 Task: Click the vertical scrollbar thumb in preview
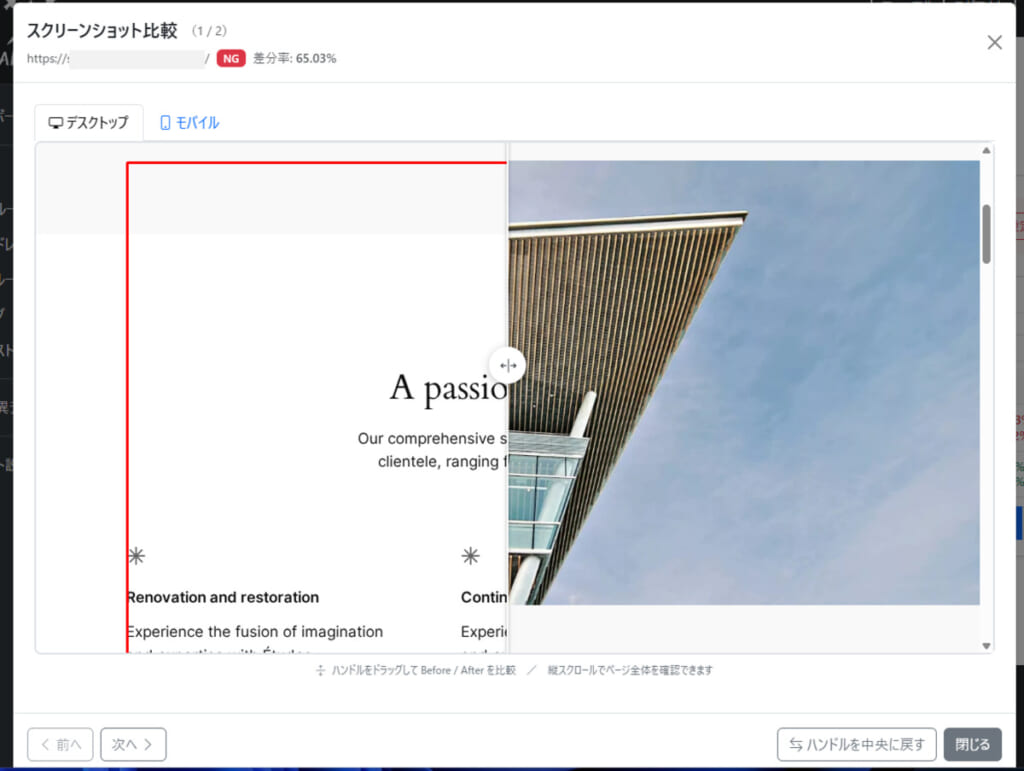pyautogui.click(x=987, y=234)
